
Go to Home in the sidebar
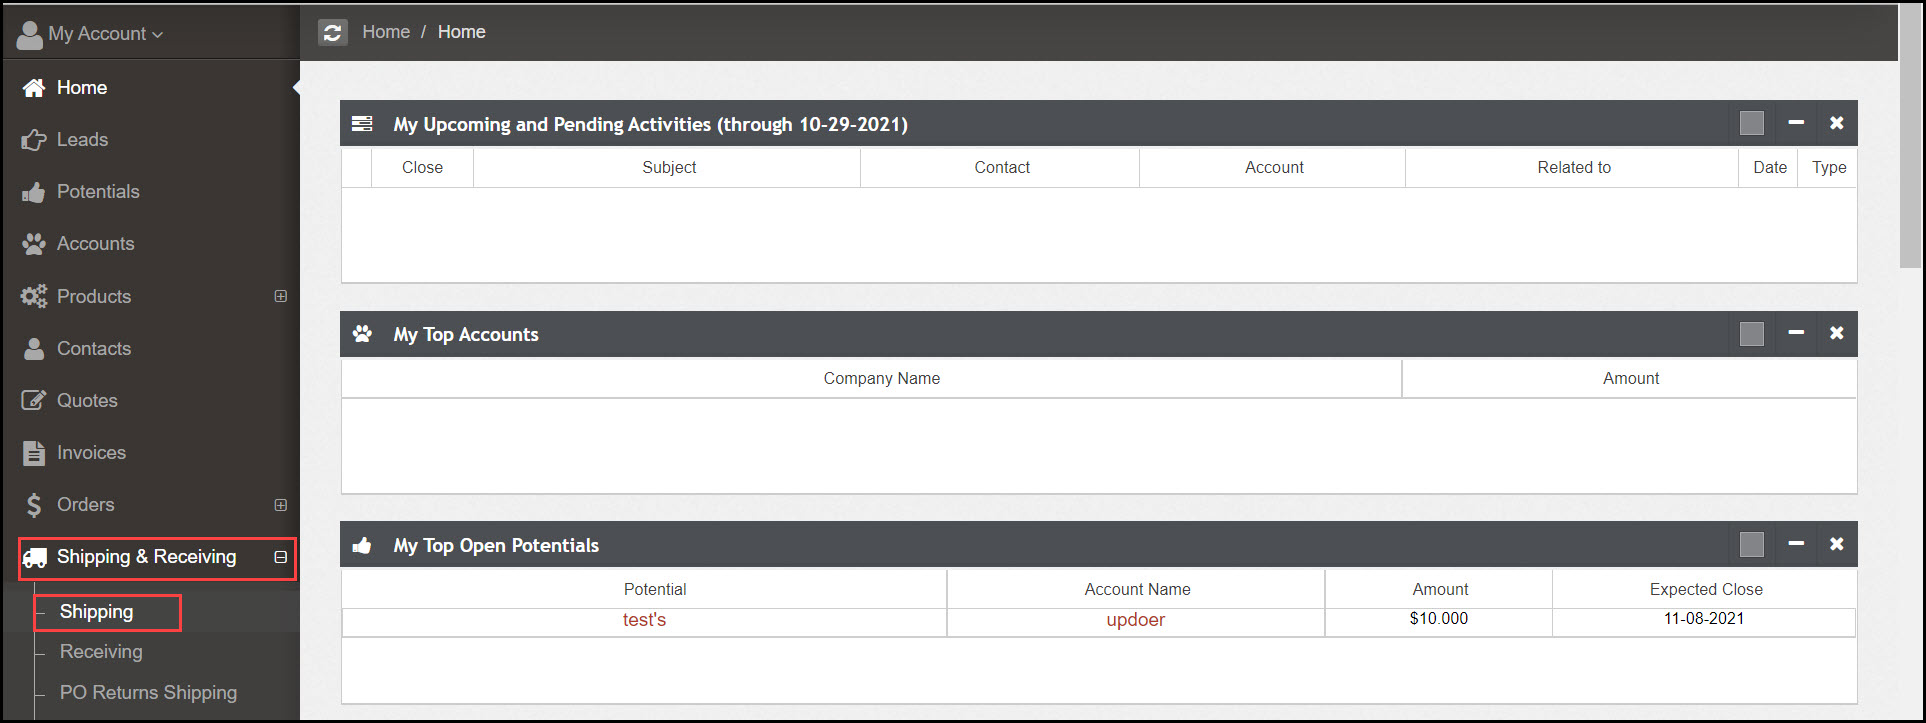coord(82,88)
